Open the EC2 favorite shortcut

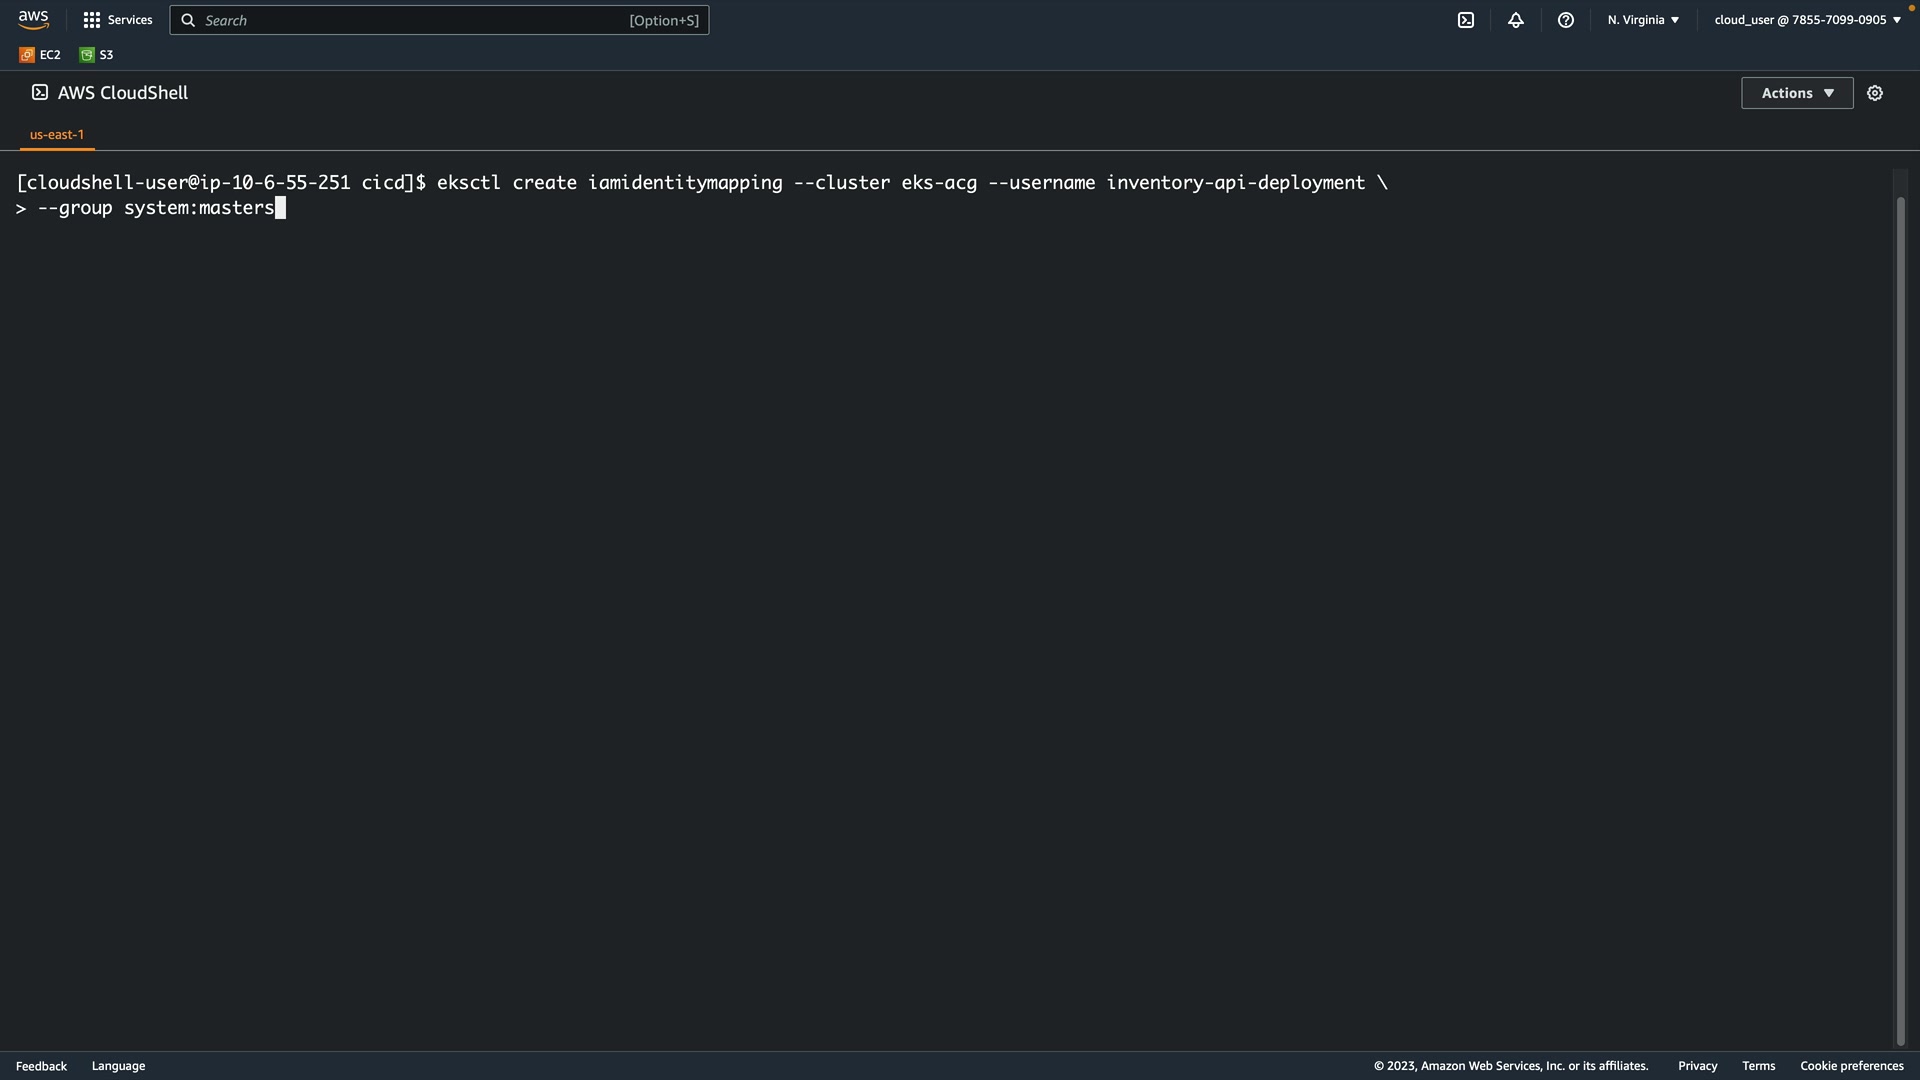coord(40,55)
